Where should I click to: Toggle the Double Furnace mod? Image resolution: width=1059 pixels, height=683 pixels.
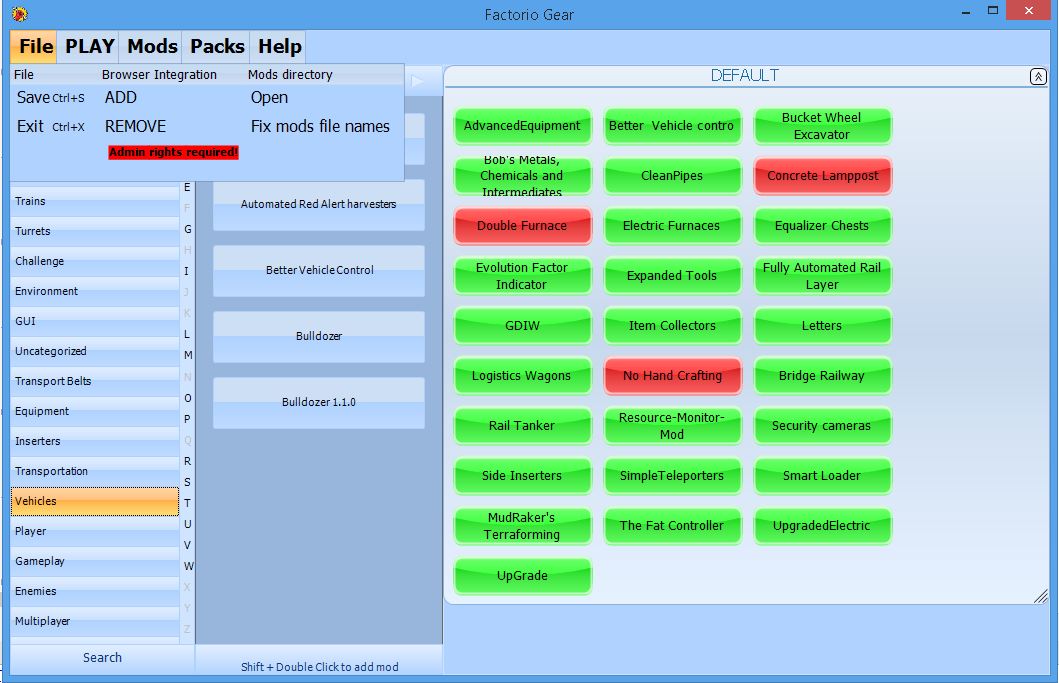click(x=522, y=226)
